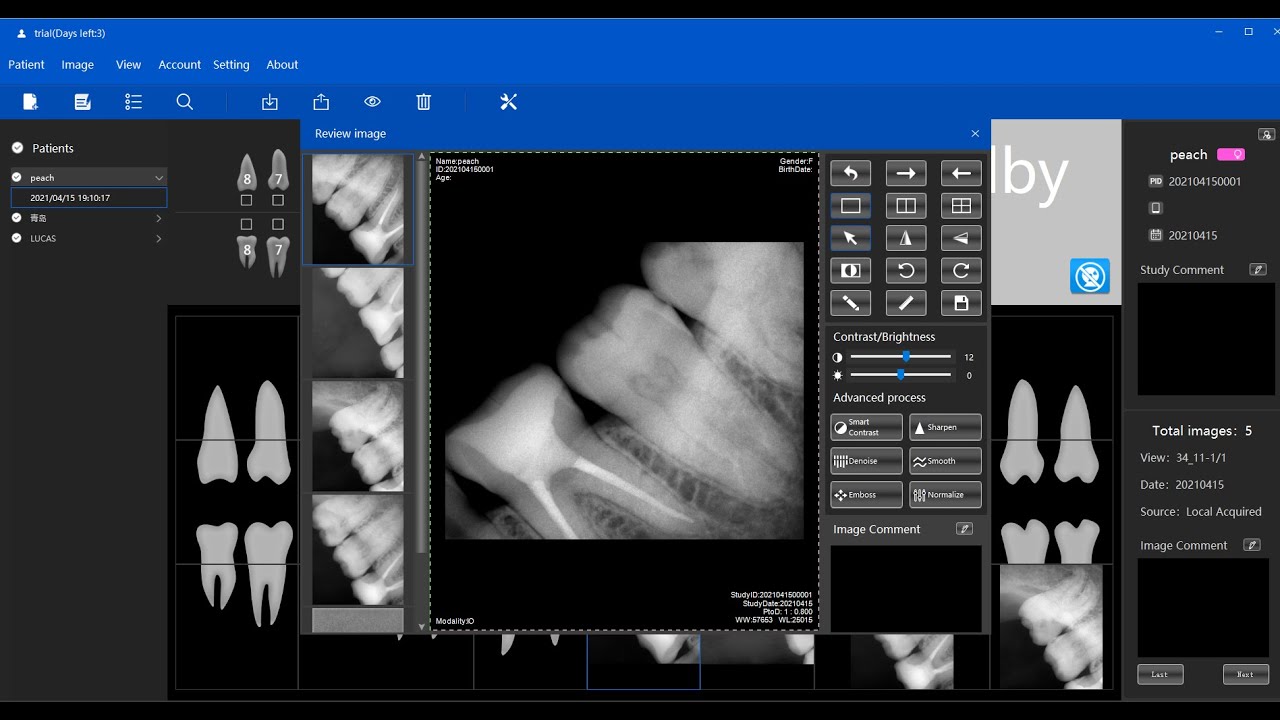
Task: Apply the Emboss filter
Action: (866, 495)
